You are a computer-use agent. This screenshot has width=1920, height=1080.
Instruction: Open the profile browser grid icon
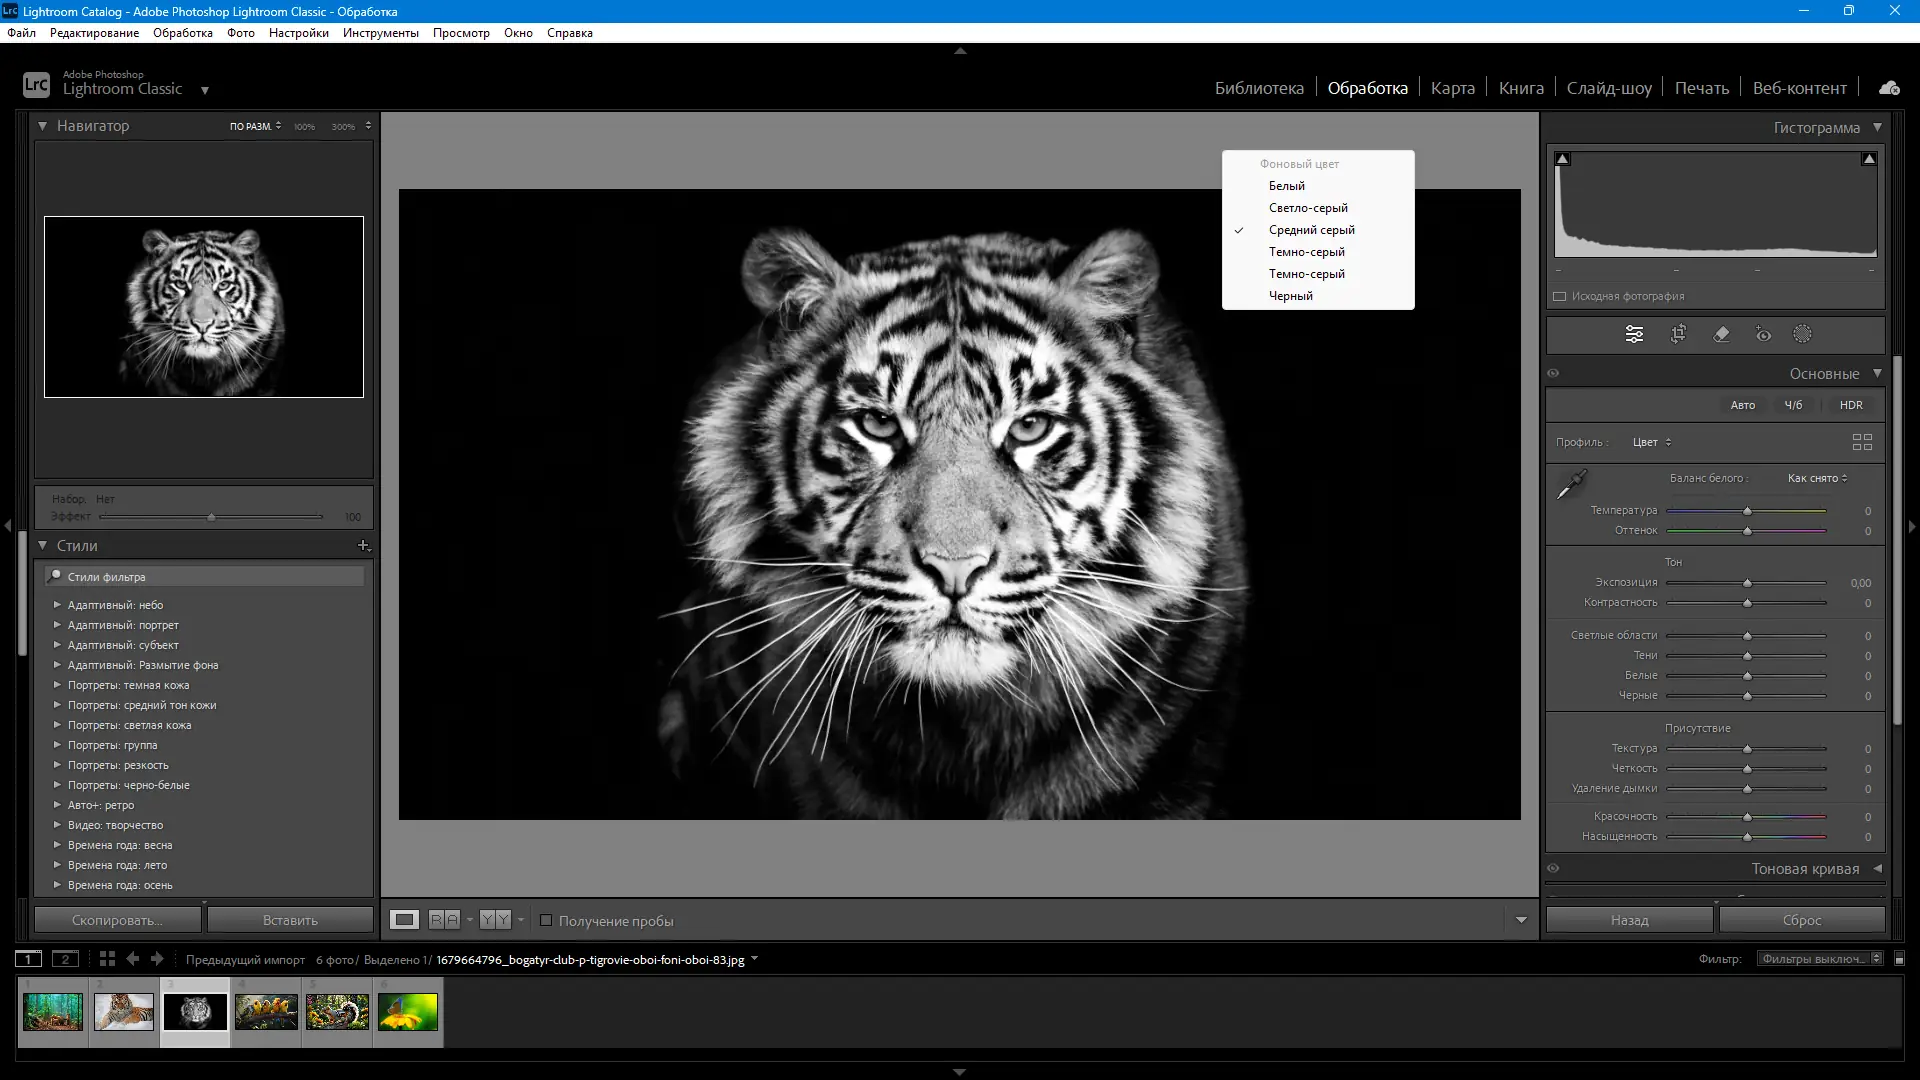1862,442
